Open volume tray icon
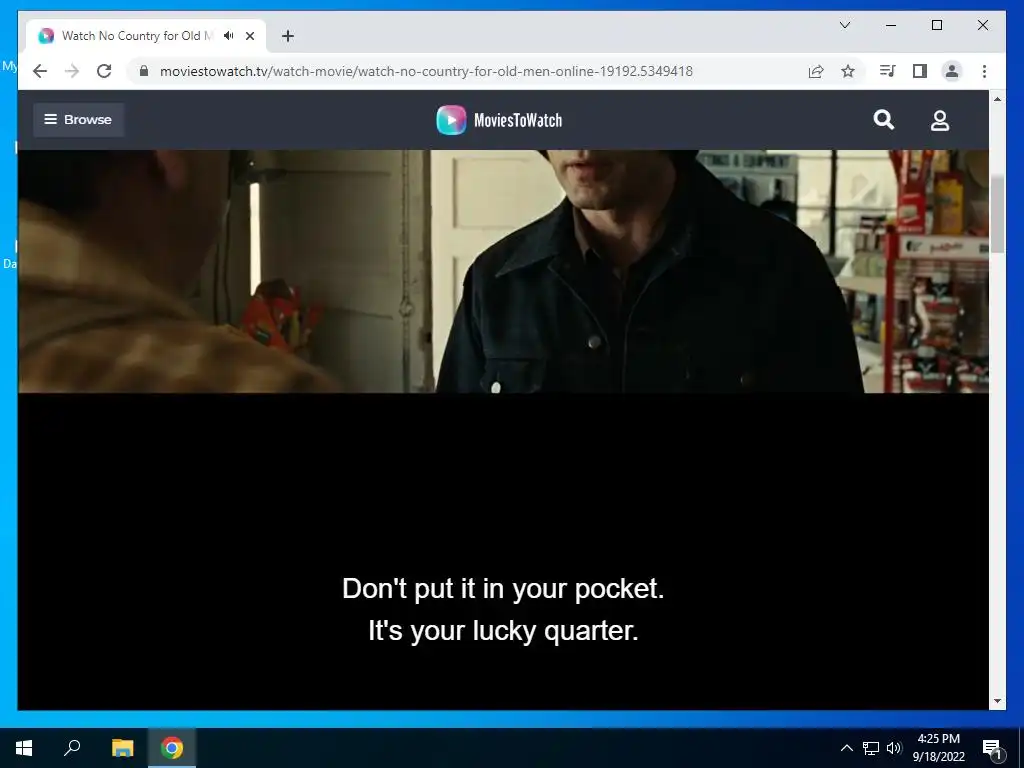Screen dimensions: 1024x768 [894, 748]
